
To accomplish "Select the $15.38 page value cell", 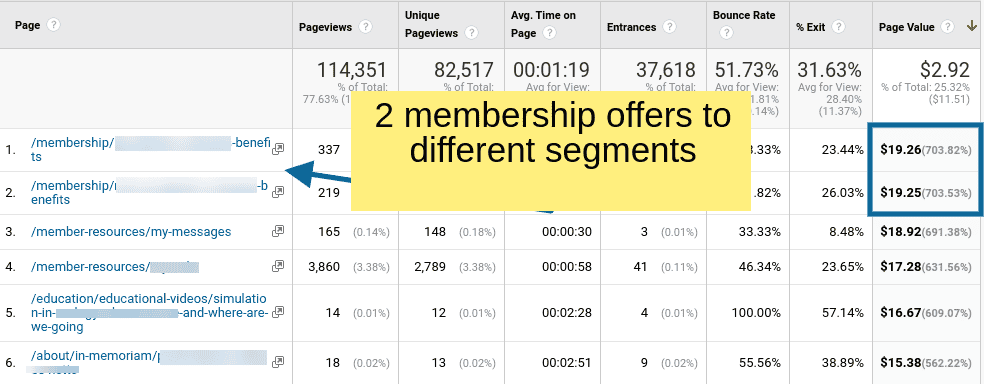I will pyautogui.click(x=926, y=362).
